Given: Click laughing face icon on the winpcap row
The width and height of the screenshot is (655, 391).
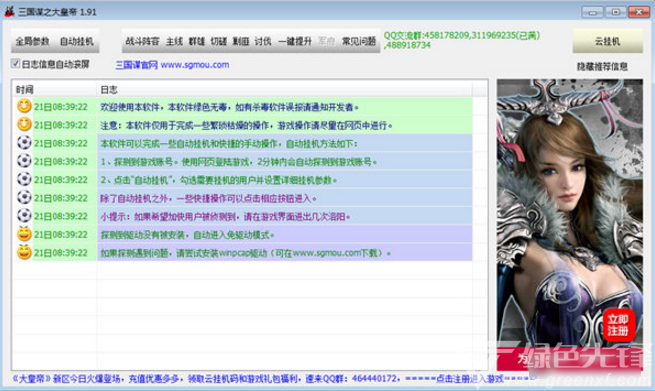Looking at the screenshot, I should [x=24, y=252].
